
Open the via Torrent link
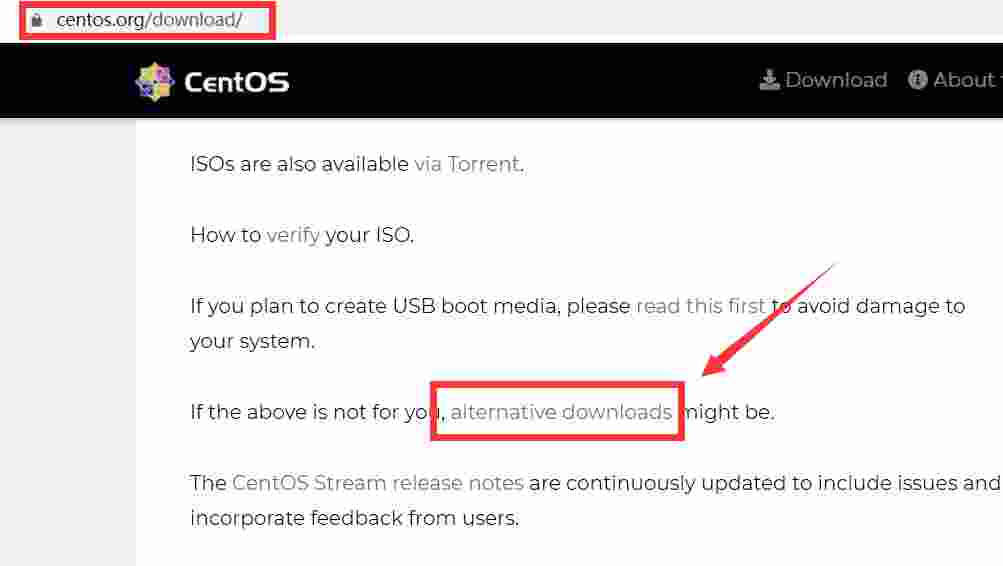467,164
